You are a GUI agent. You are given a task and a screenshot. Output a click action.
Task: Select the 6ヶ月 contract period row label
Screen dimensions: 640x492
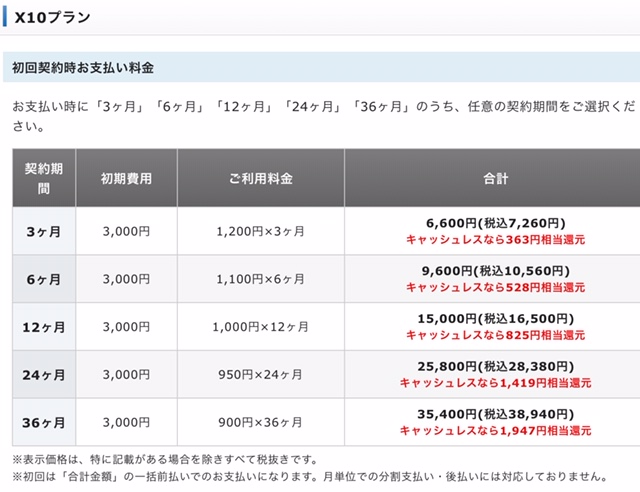click(x=43, y=279)
